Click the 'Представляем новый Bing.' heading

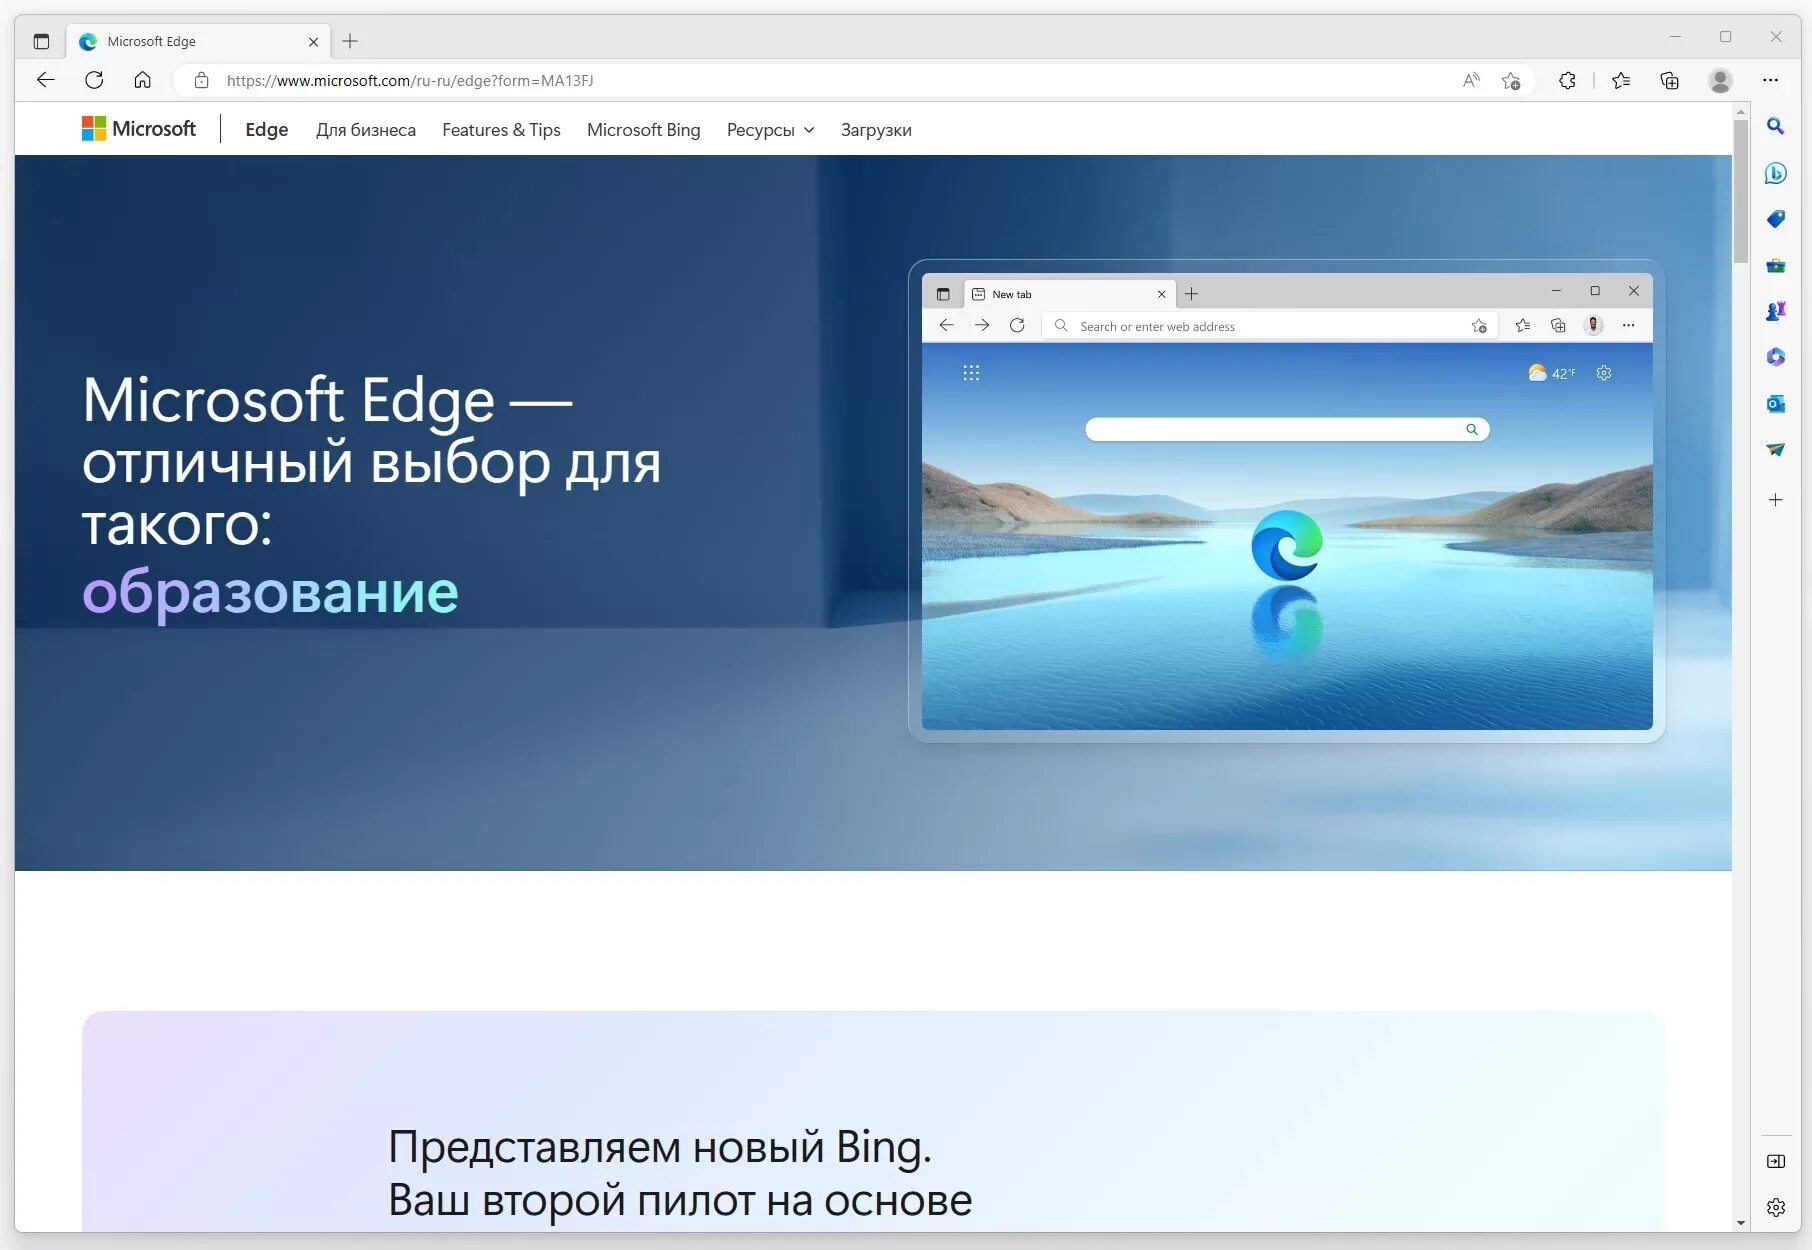pos(660,1146)
